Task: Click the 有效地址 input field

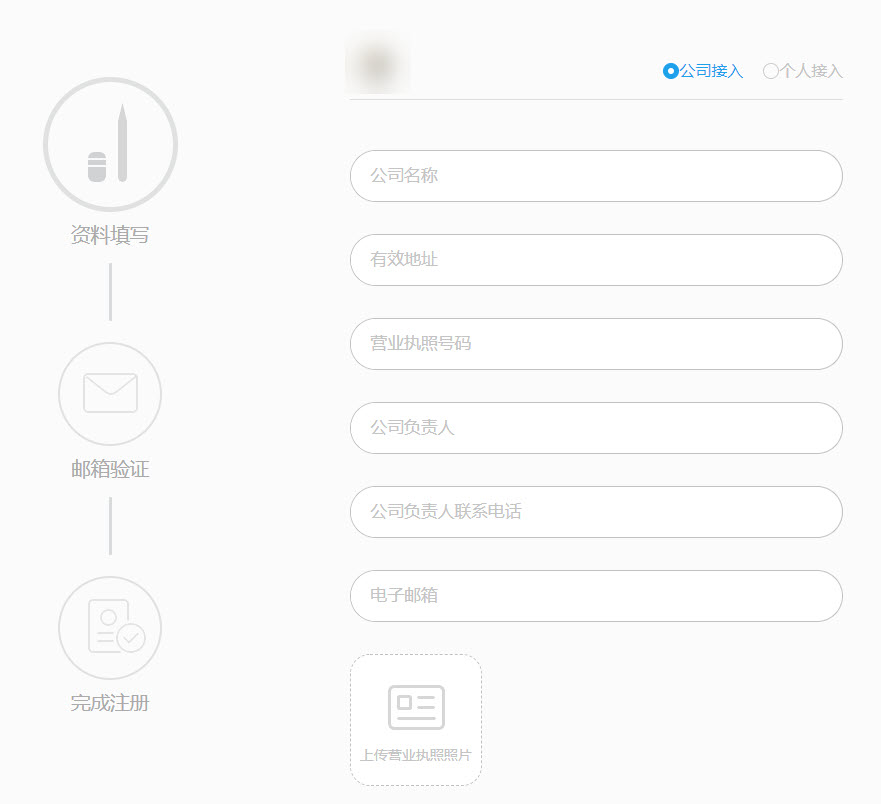Action: tap(596, 260)
